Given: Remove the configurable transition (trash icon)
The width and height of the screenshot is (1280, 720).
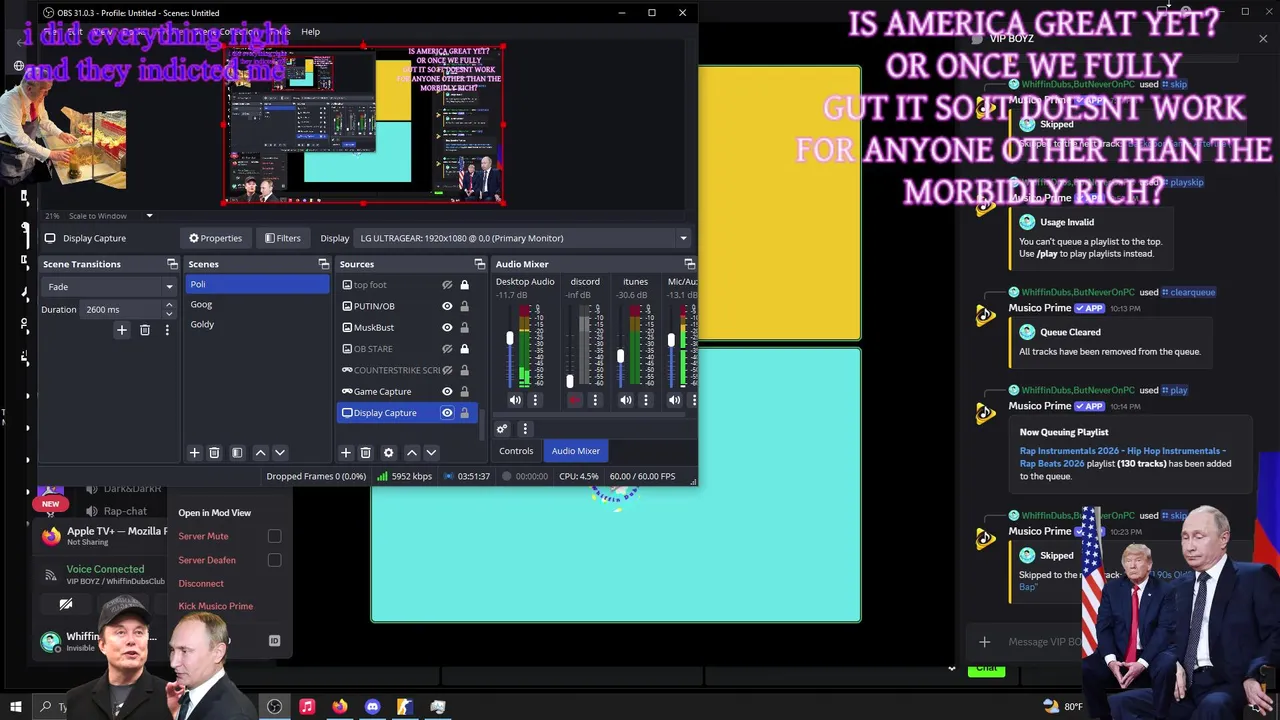Looking at the screenshot, I should pyautogui.click(x=145, y=330).
